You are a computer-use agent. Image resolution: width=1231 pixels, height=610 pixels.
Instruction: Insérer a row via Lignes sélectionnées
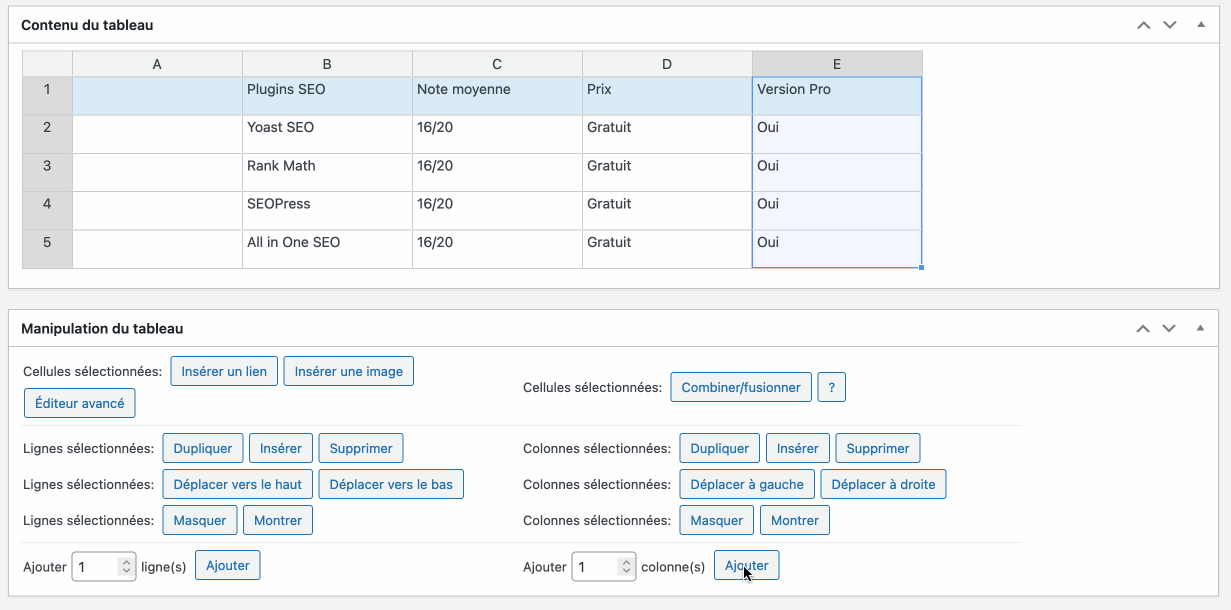(x=281, y=448)
